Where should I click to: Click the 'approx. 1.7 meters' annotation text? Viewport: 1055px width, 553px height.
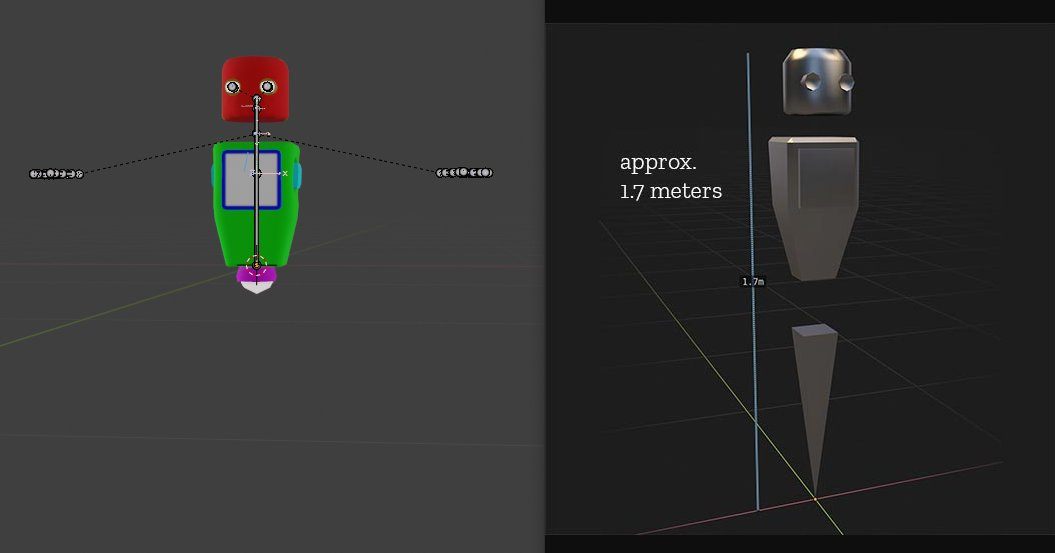[671, 176]
